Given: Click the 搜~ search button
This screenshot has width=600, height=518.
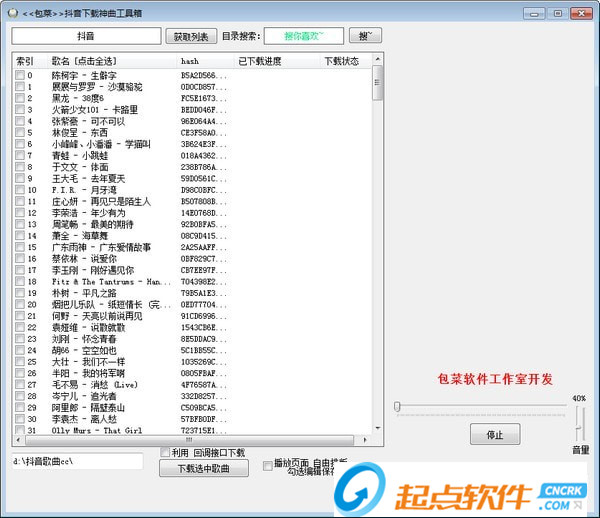Looking at the screenshot, I should pos(365,36).
